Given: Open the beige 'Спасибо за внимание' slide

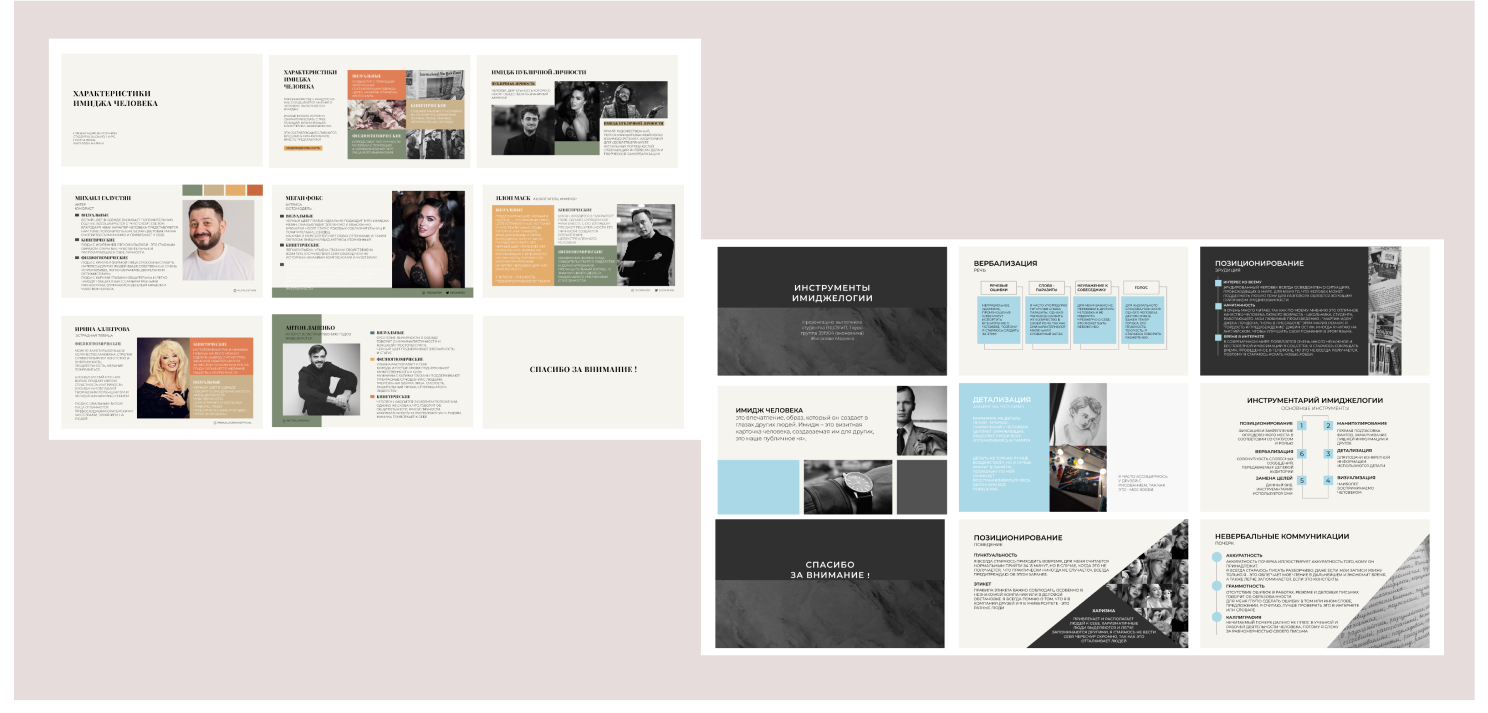Looking at the screenshot, I should [582, 372].
